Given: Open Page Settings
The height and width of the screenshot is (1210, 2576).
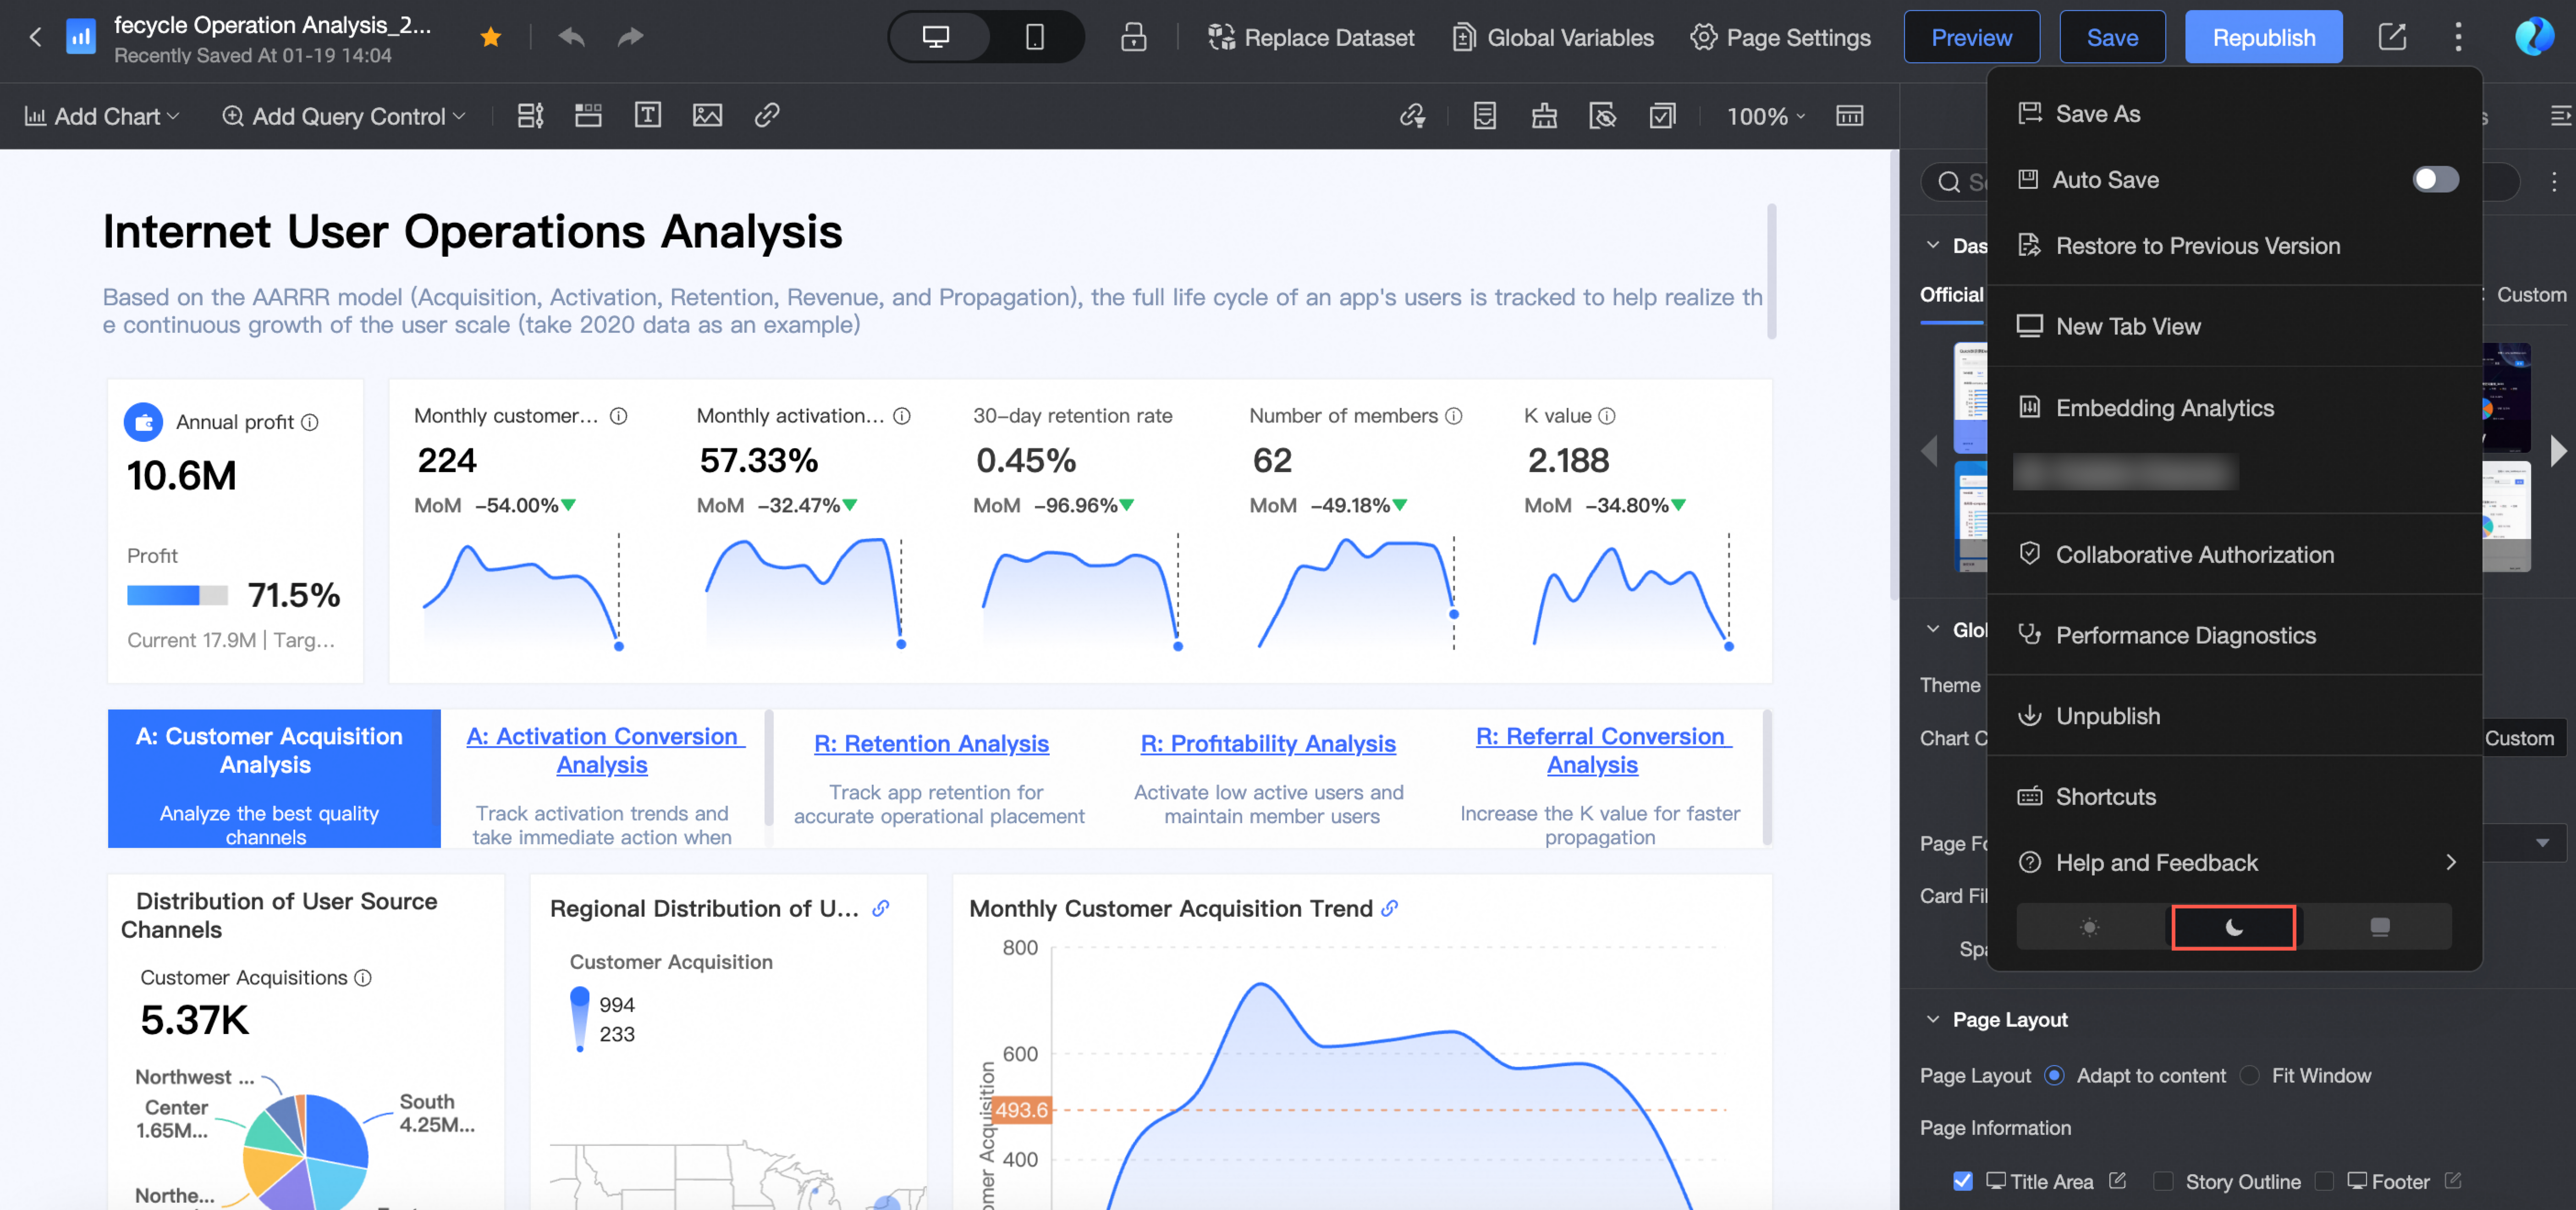Looking at the screenshot, I should pyautogui.click(x=1780, y=37).
